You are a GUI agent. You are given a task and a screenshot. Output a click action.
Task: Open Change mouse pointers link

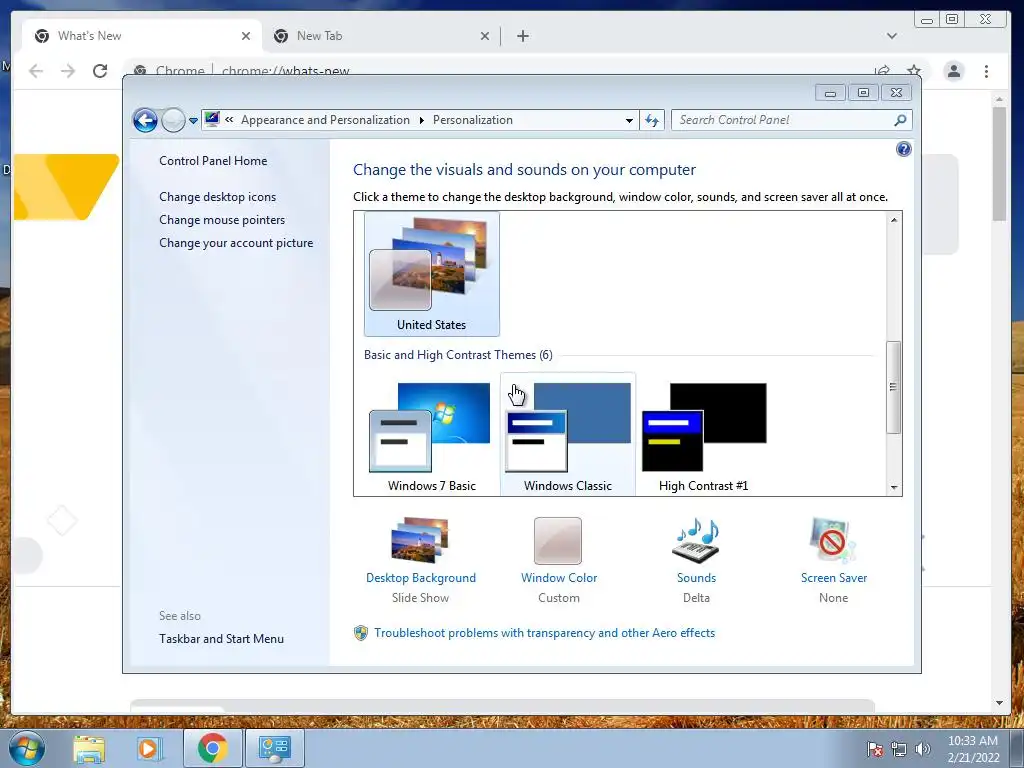[x=222, y=219]
